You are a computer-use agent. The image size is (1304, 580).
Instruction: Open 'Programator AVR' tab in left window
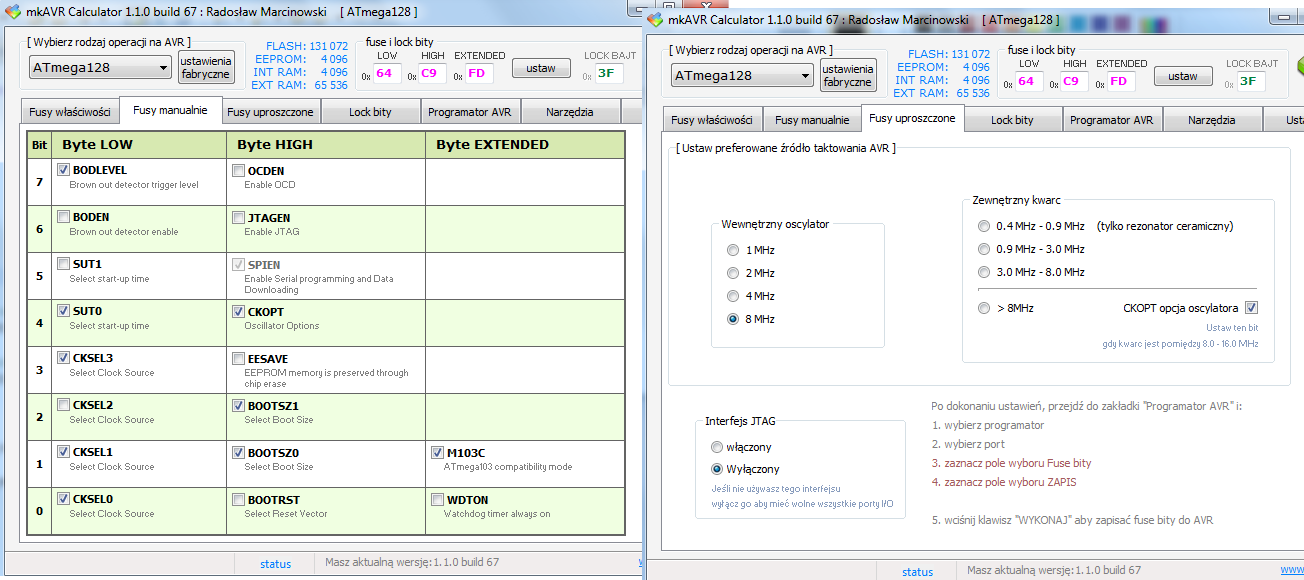pyautogui.click(x=470, y=112)
